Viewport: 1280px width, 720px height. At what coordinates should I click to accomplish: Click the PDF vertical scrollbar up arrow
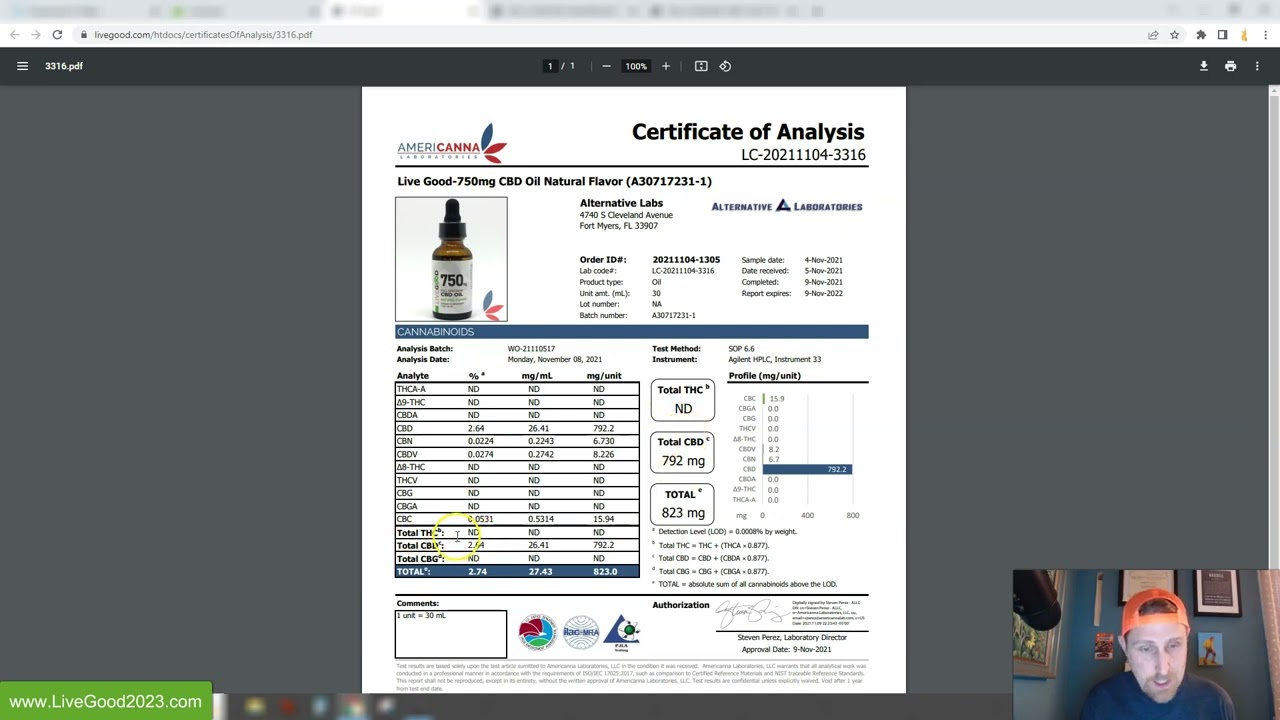coord(1273,92)
